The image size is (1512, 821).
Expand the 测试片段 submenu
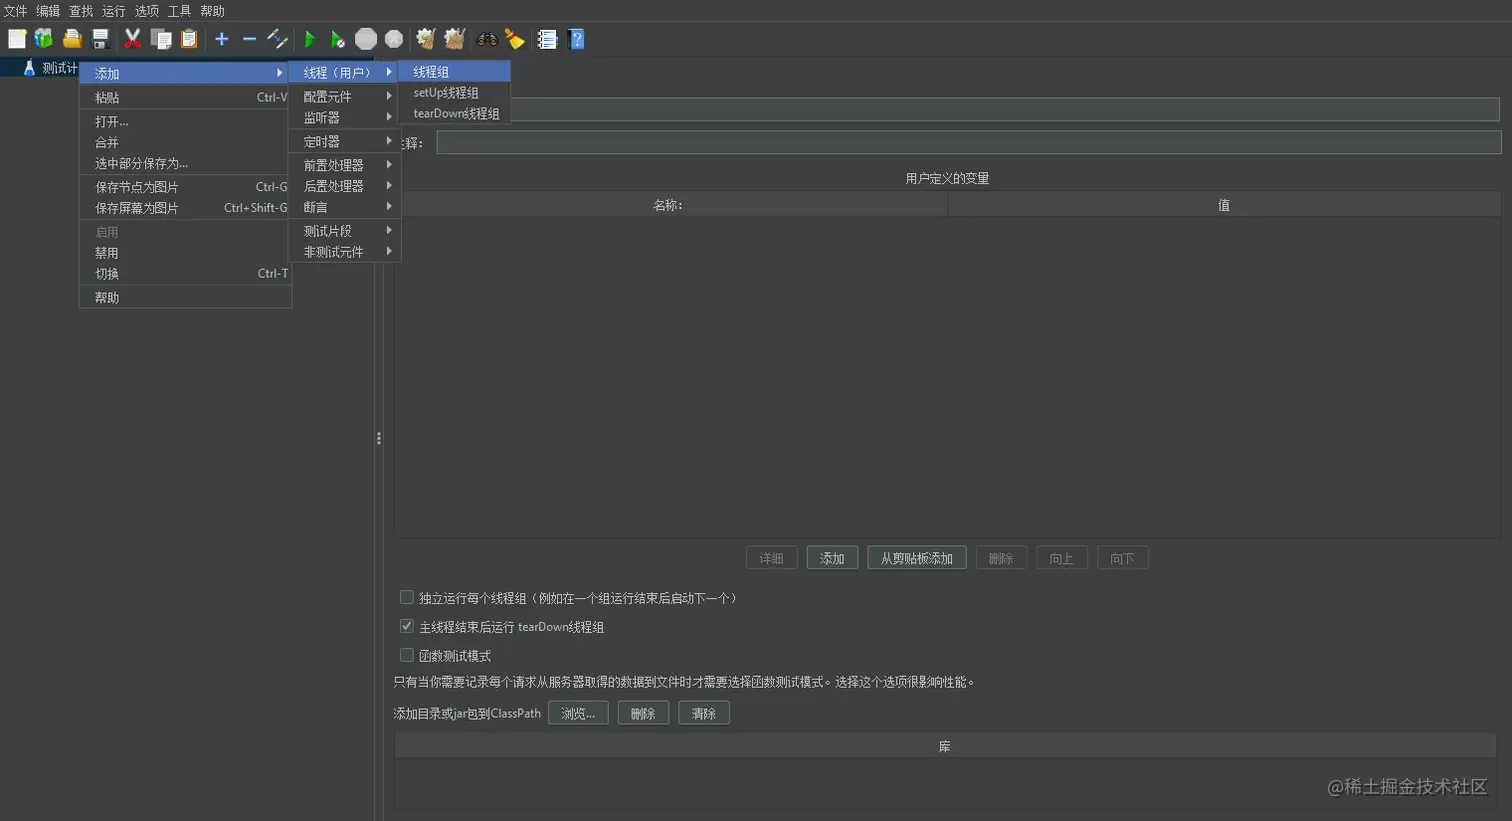(x=344, y=230)
